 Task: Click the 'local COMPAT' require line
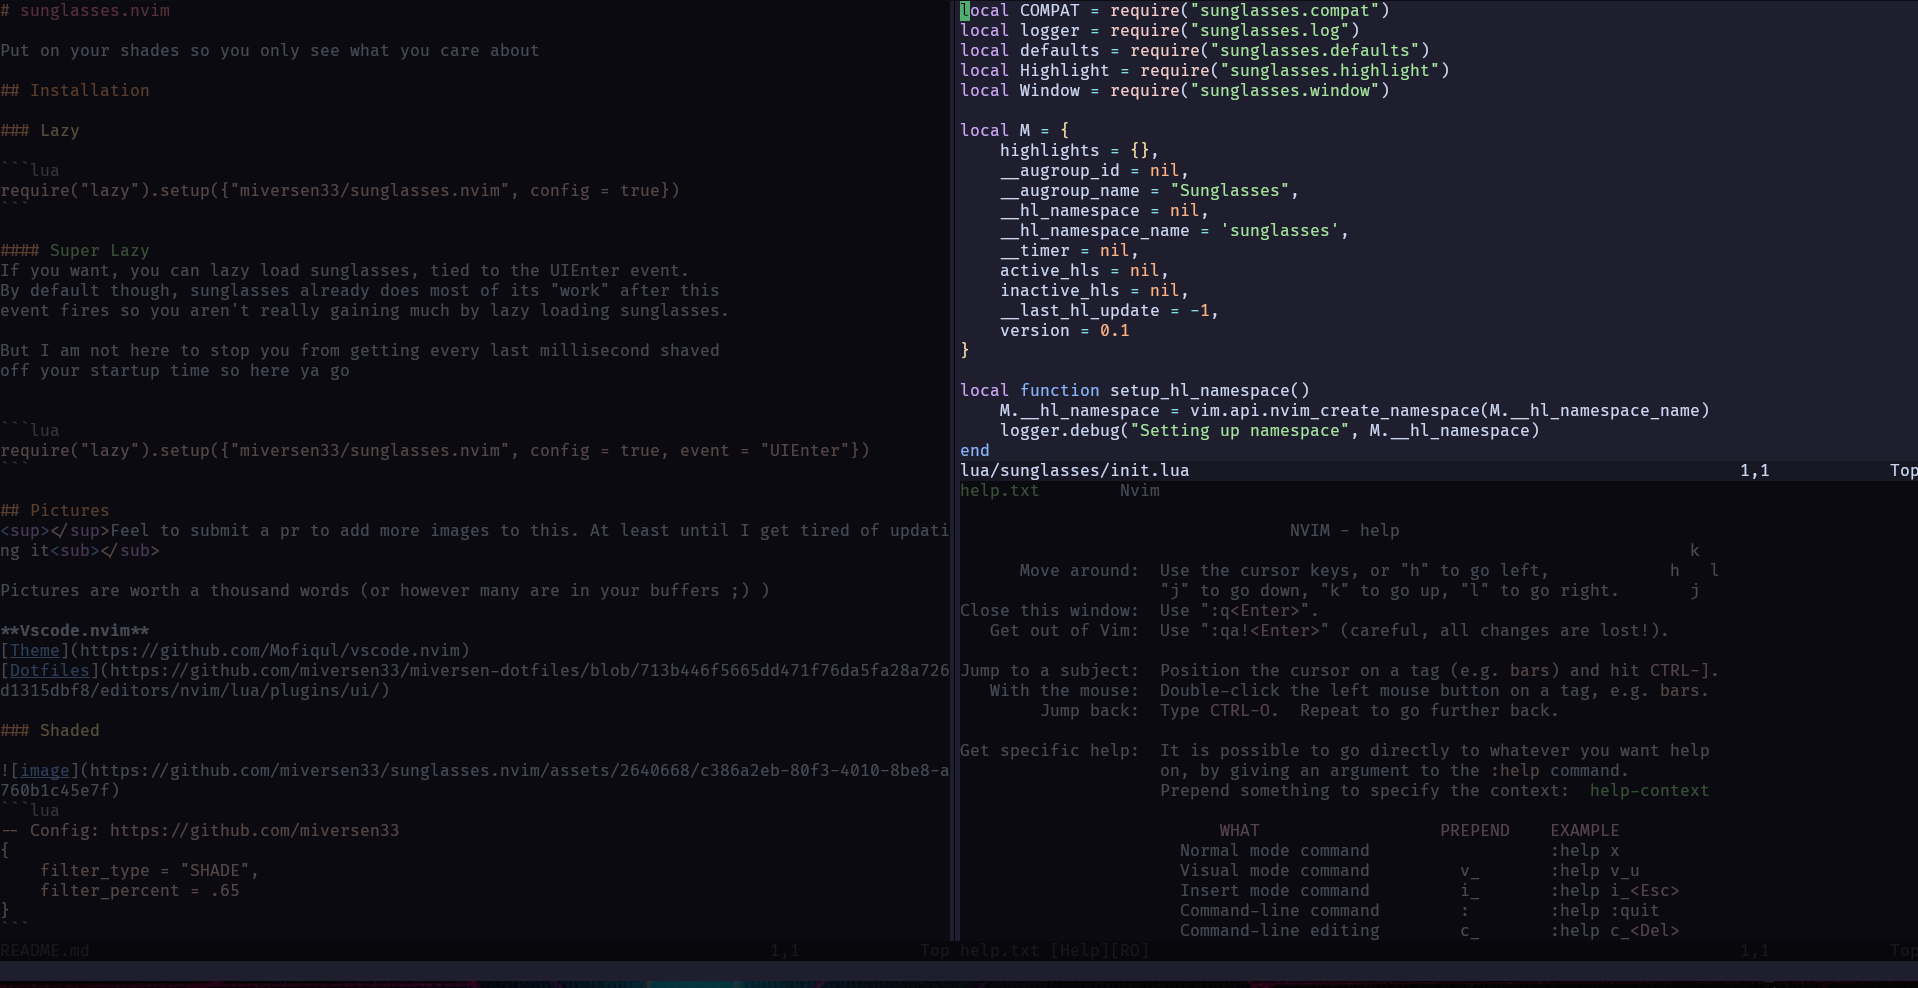point(1175,10)
